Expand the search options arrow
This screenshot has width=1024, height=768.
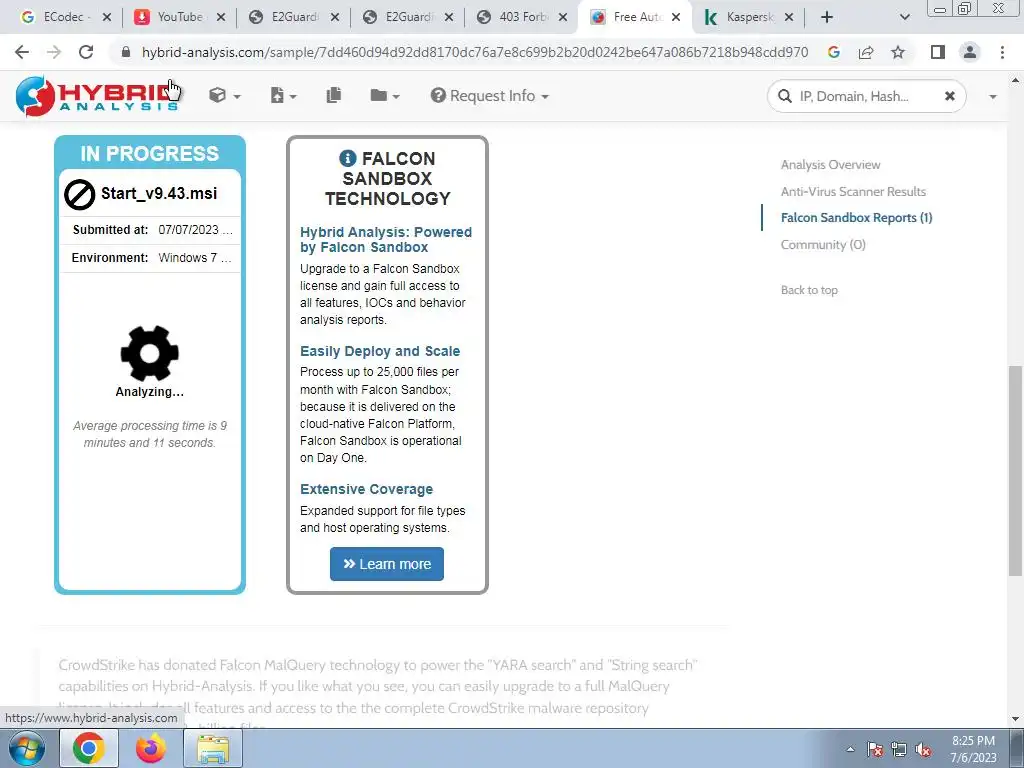(x=993, y=97)
